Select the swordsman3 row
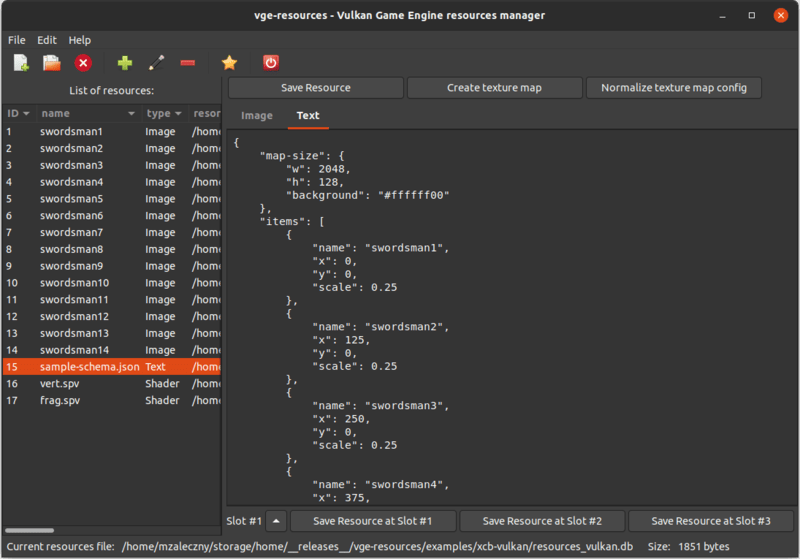 point(112,165)
